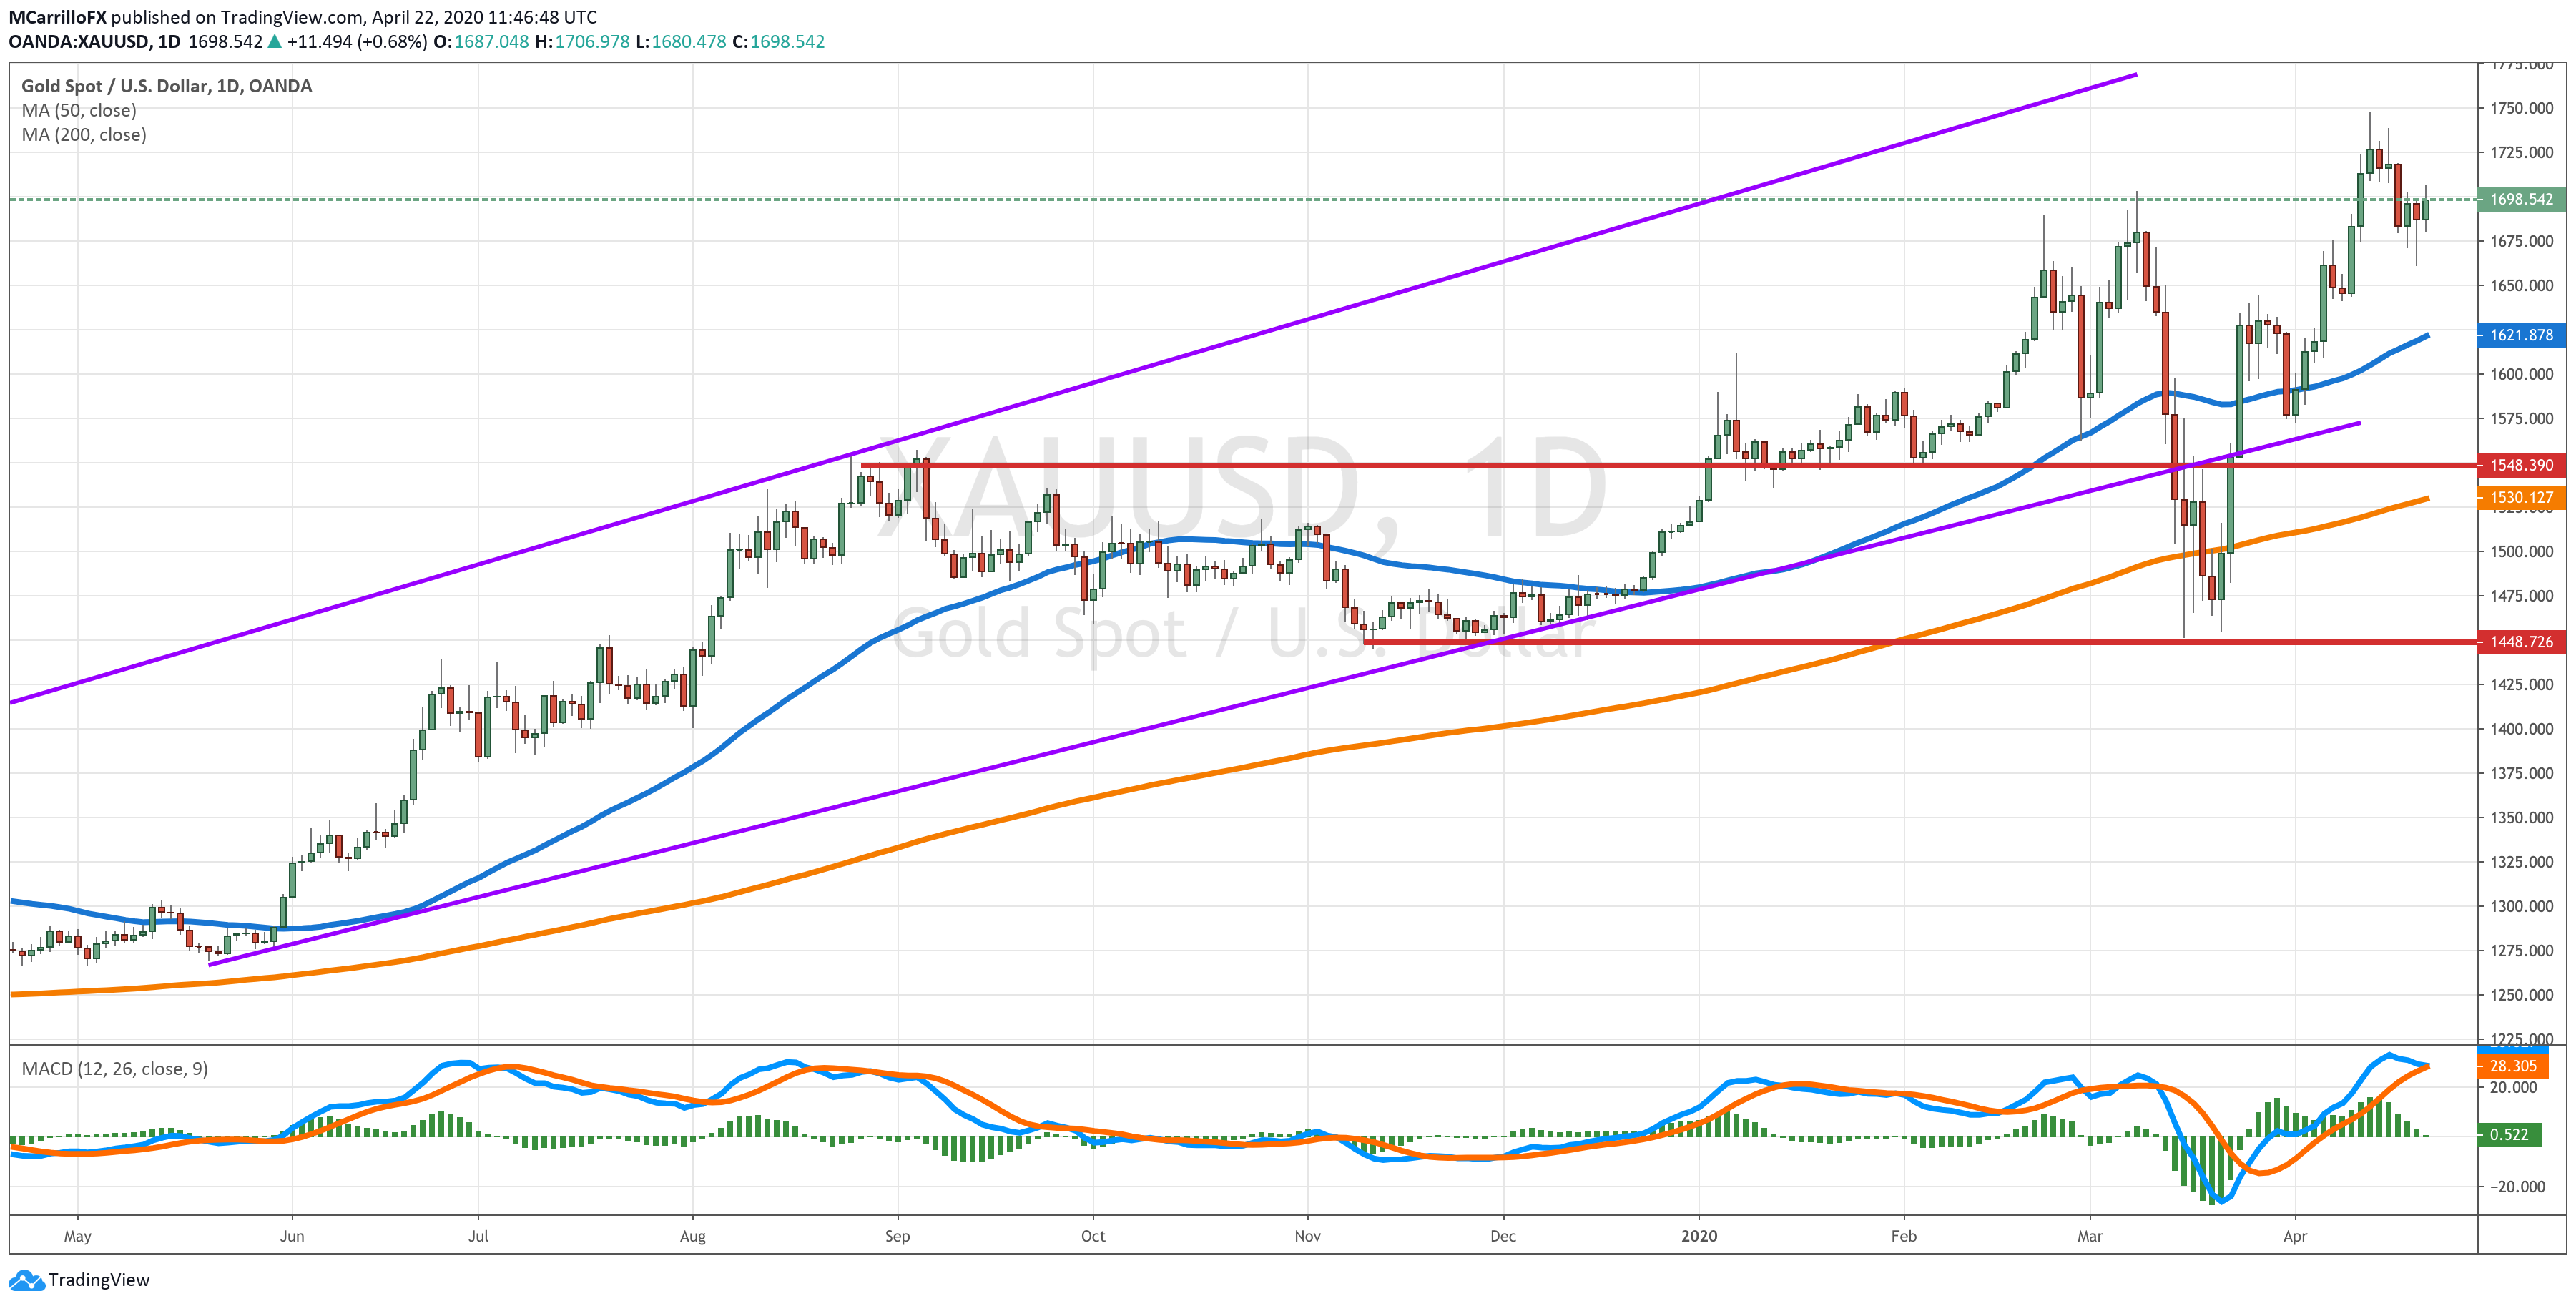This screenshot has width=2576, height=1306.
Task: Click the Apr label on time axis
Action: 2295,1236
